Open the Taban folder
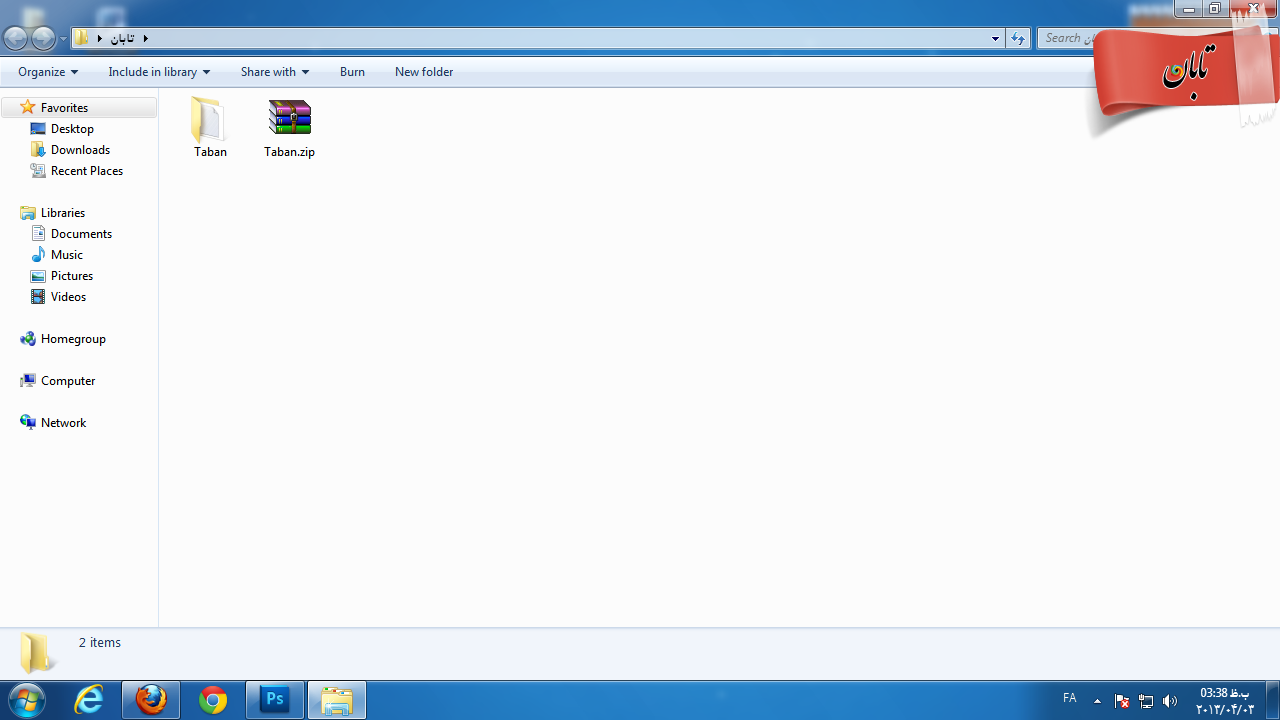1280x720 pixels. (x=210, y=127)
